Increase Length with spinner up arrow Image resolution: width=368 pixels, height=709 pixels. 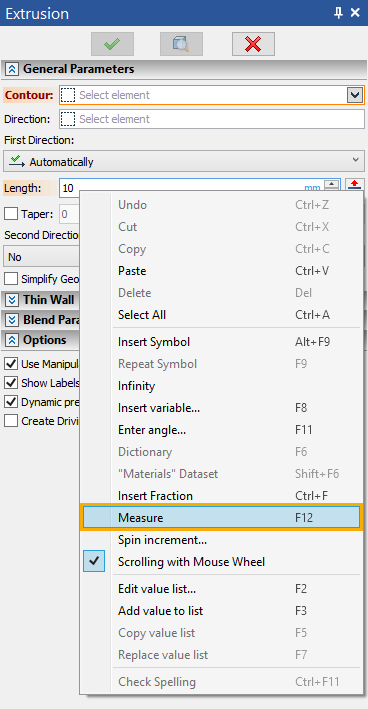(x=332, y=183)
